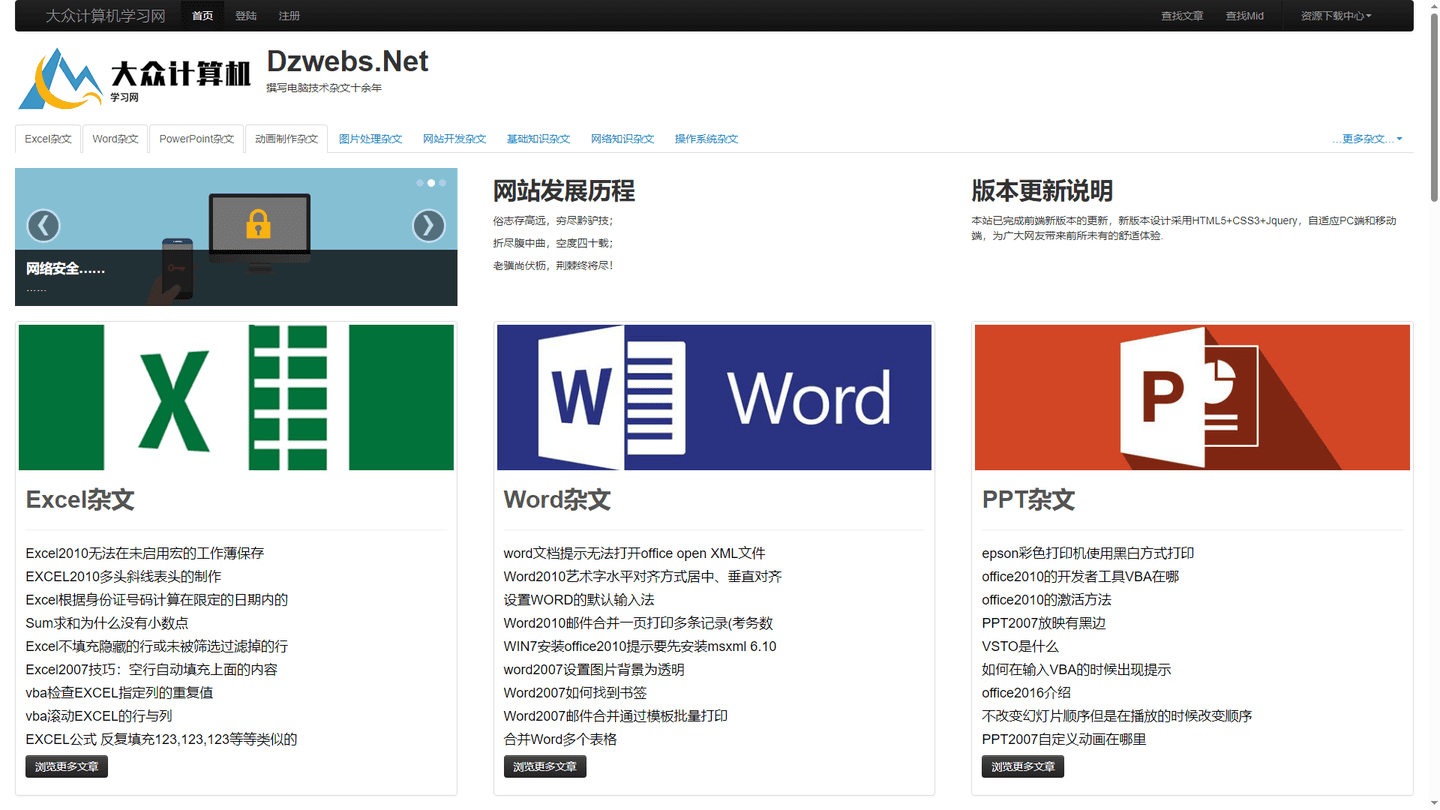Switch to the 操作系统杂文 tab

point(706,139)
